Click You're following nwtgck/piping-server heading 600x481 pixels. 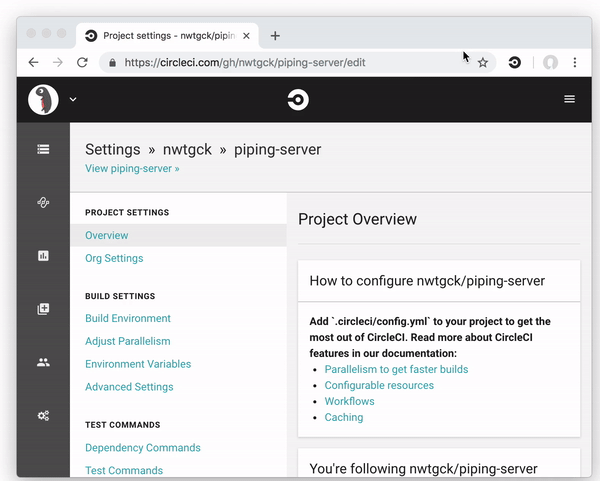424,469
